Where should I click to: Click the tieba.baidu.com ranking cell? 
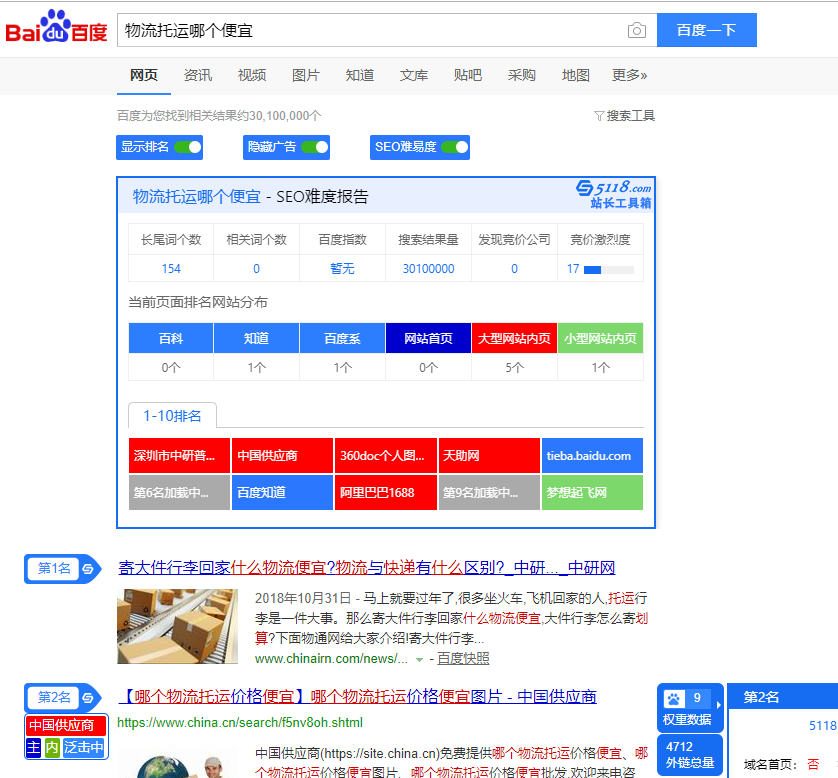[x=592, y=456]
